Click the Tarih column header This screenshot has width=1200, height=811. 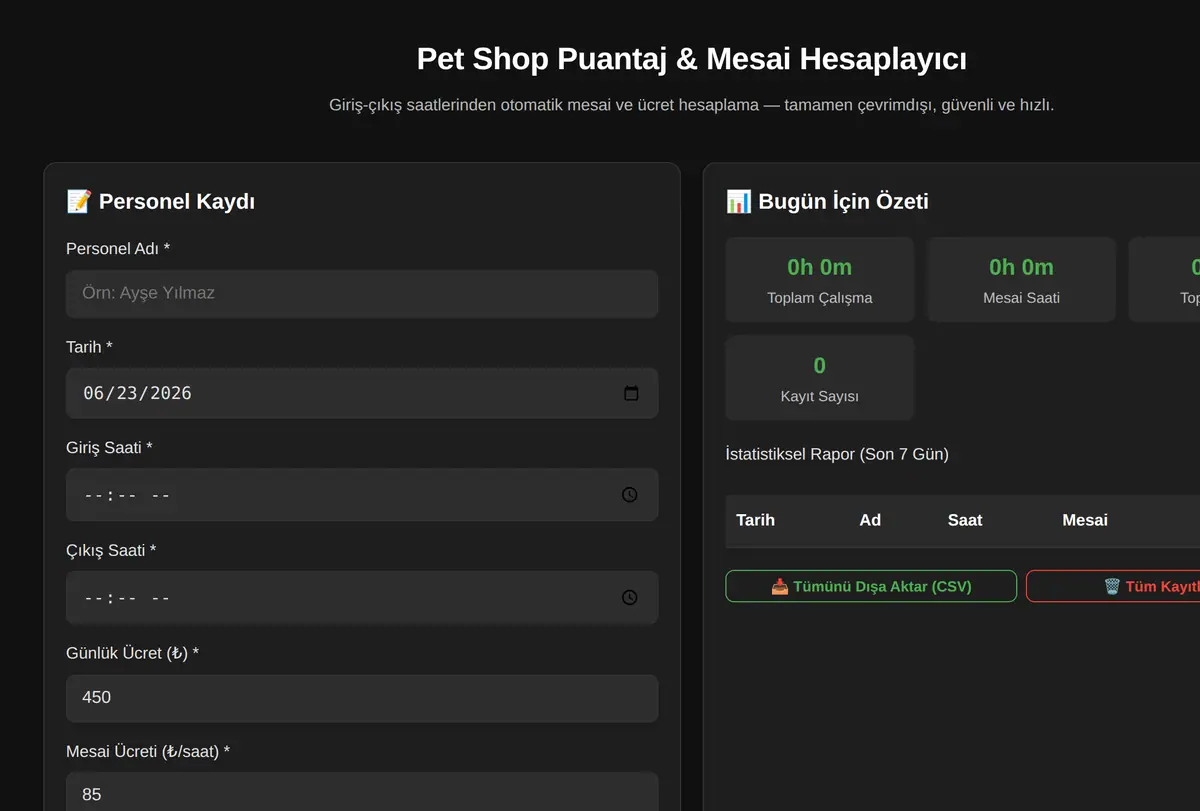pyautogui.click(x=755, y=520)
